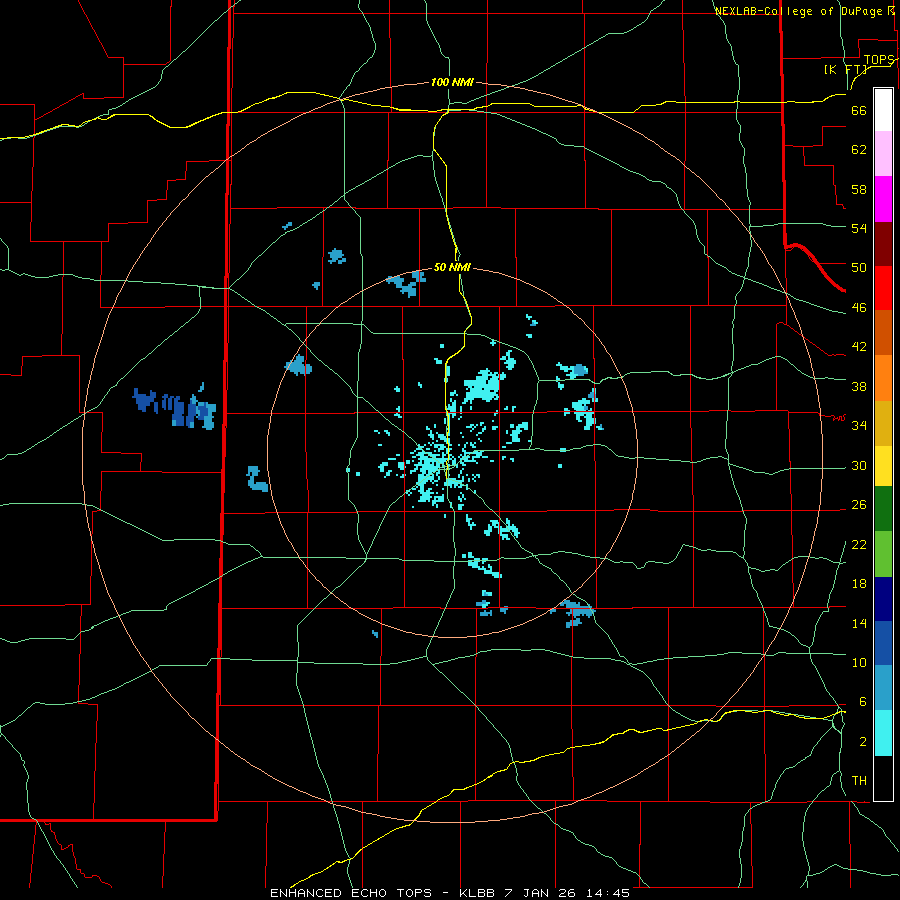The image size is (900, 900).
Task: Click the light blue 6 kft legend swatch
Action: coord(883,688)
